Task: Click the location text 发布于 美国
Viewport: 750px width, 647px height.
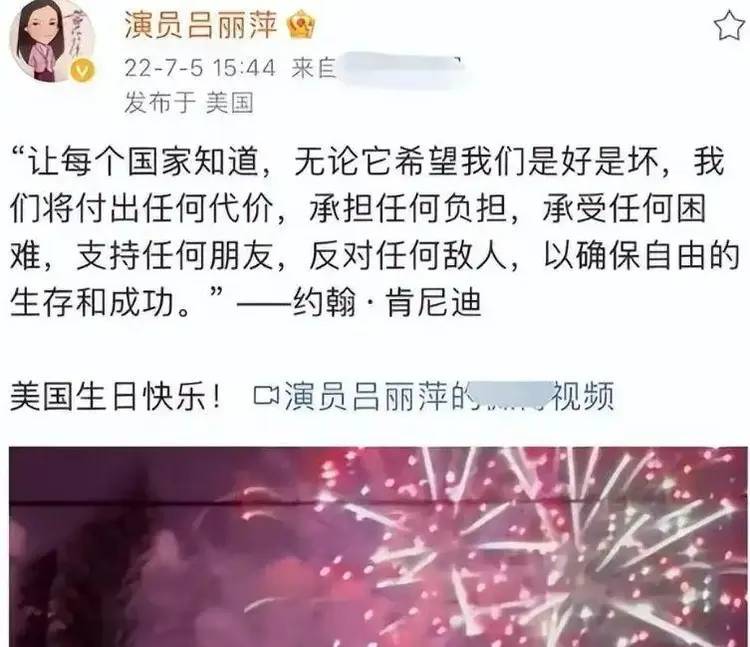Action: [x=188, y=102]
